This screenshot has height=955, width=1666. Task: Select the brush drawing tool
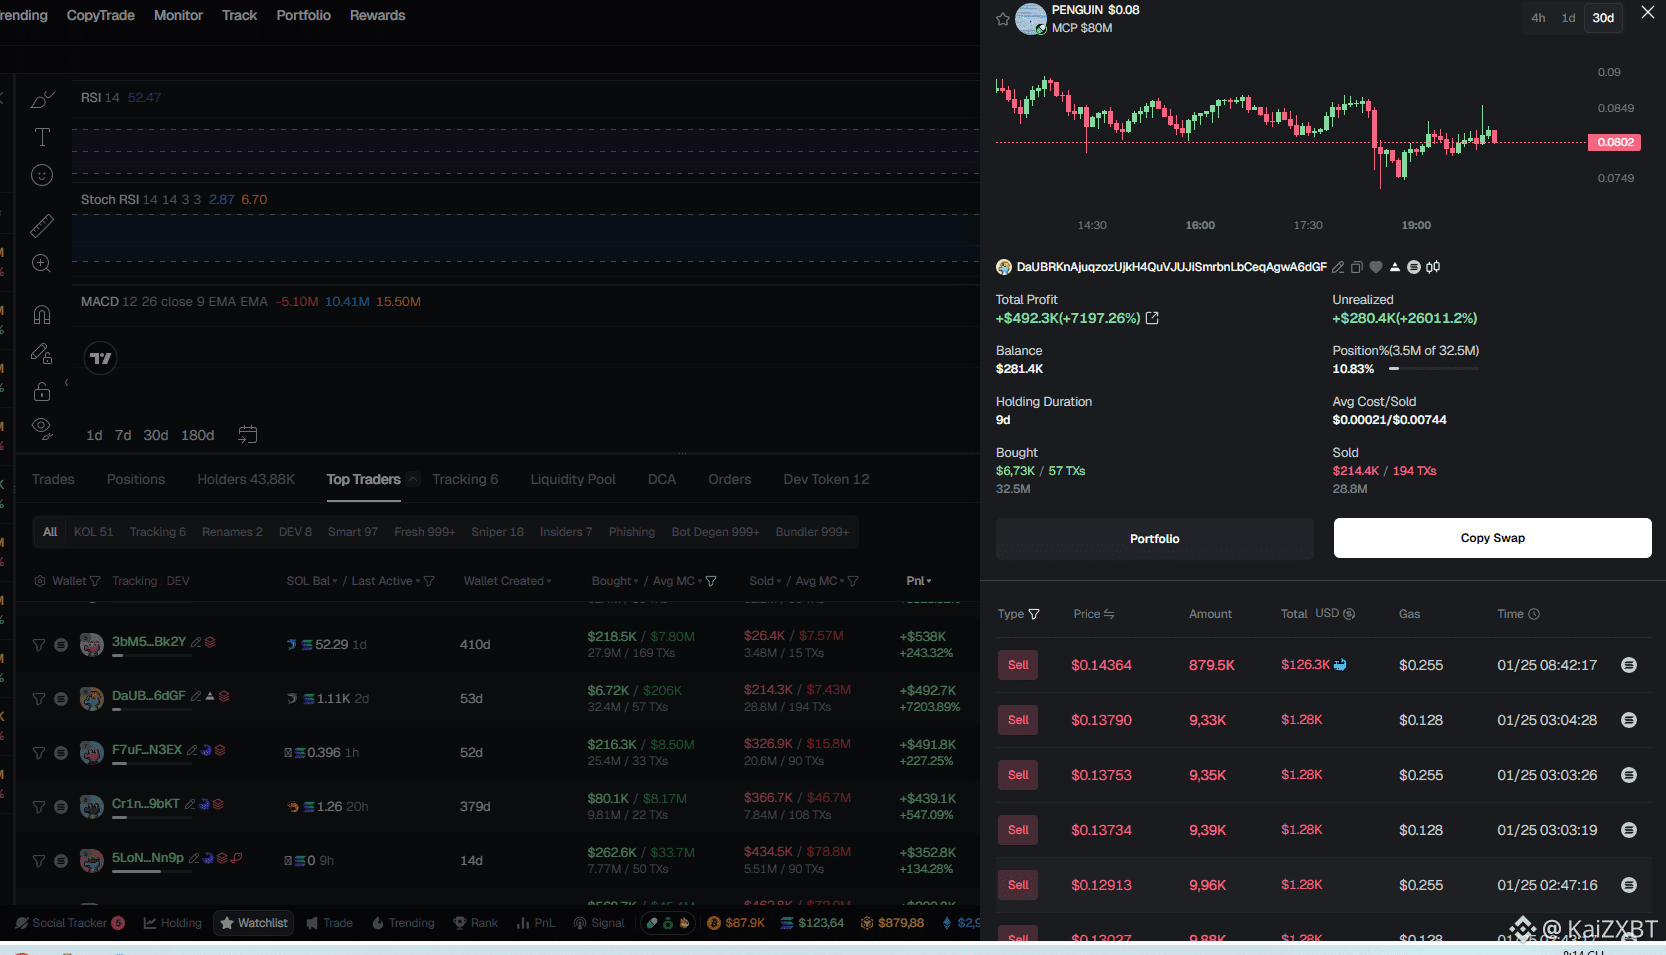[42, 99]
